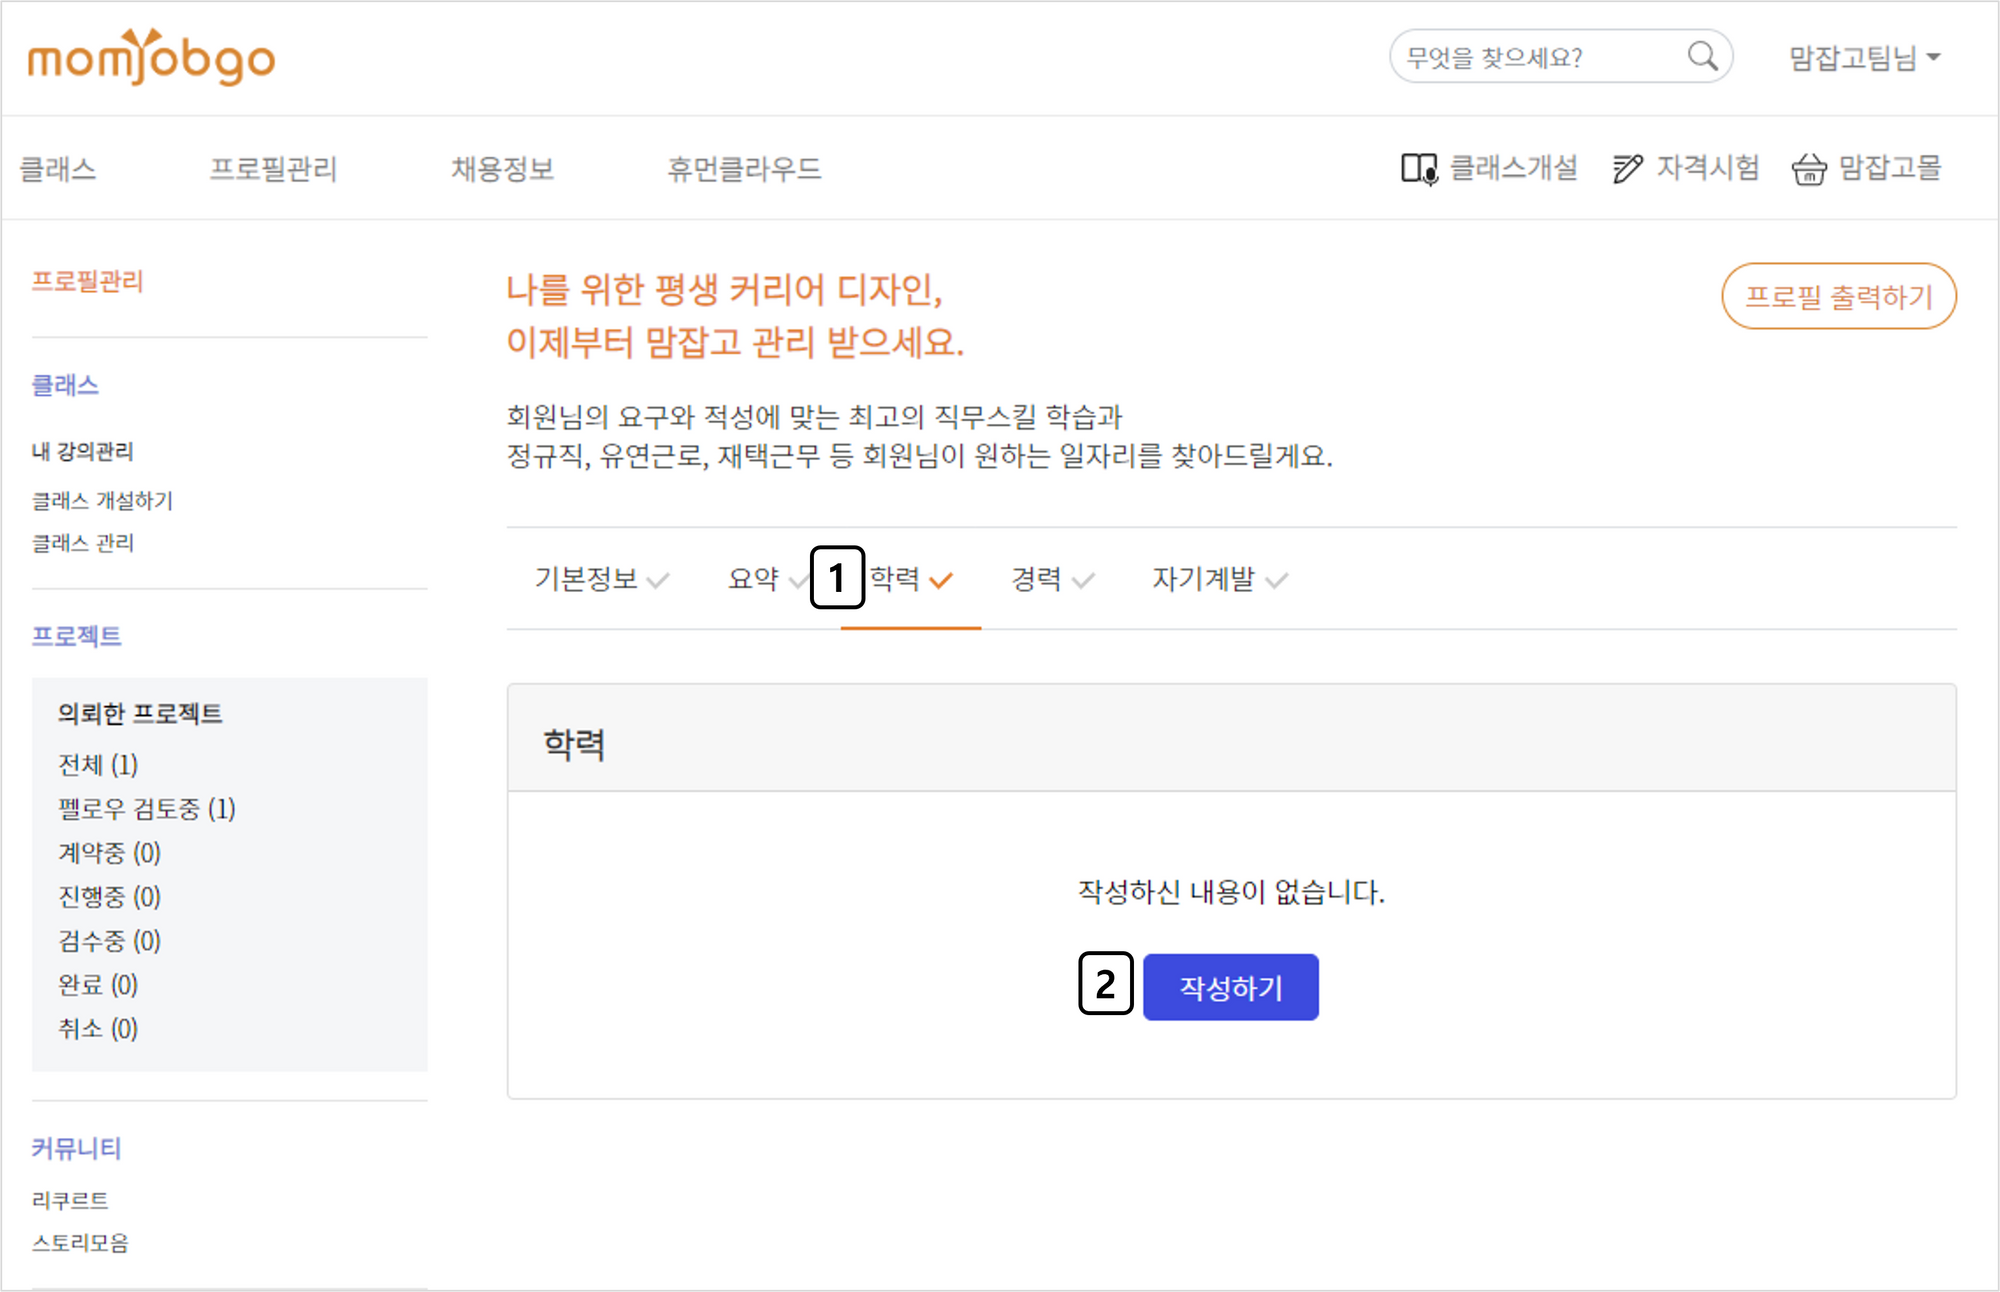Image resolution: width=2000 pixels, height=1292 pixels.
Task: Switch to 경력 tab
Action: (x=1036, y=579)
